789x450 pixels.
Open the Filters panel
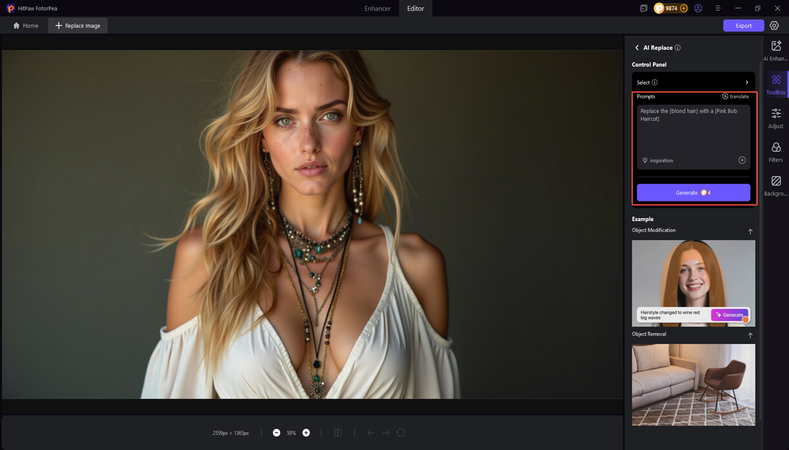[x=775, y=152]
